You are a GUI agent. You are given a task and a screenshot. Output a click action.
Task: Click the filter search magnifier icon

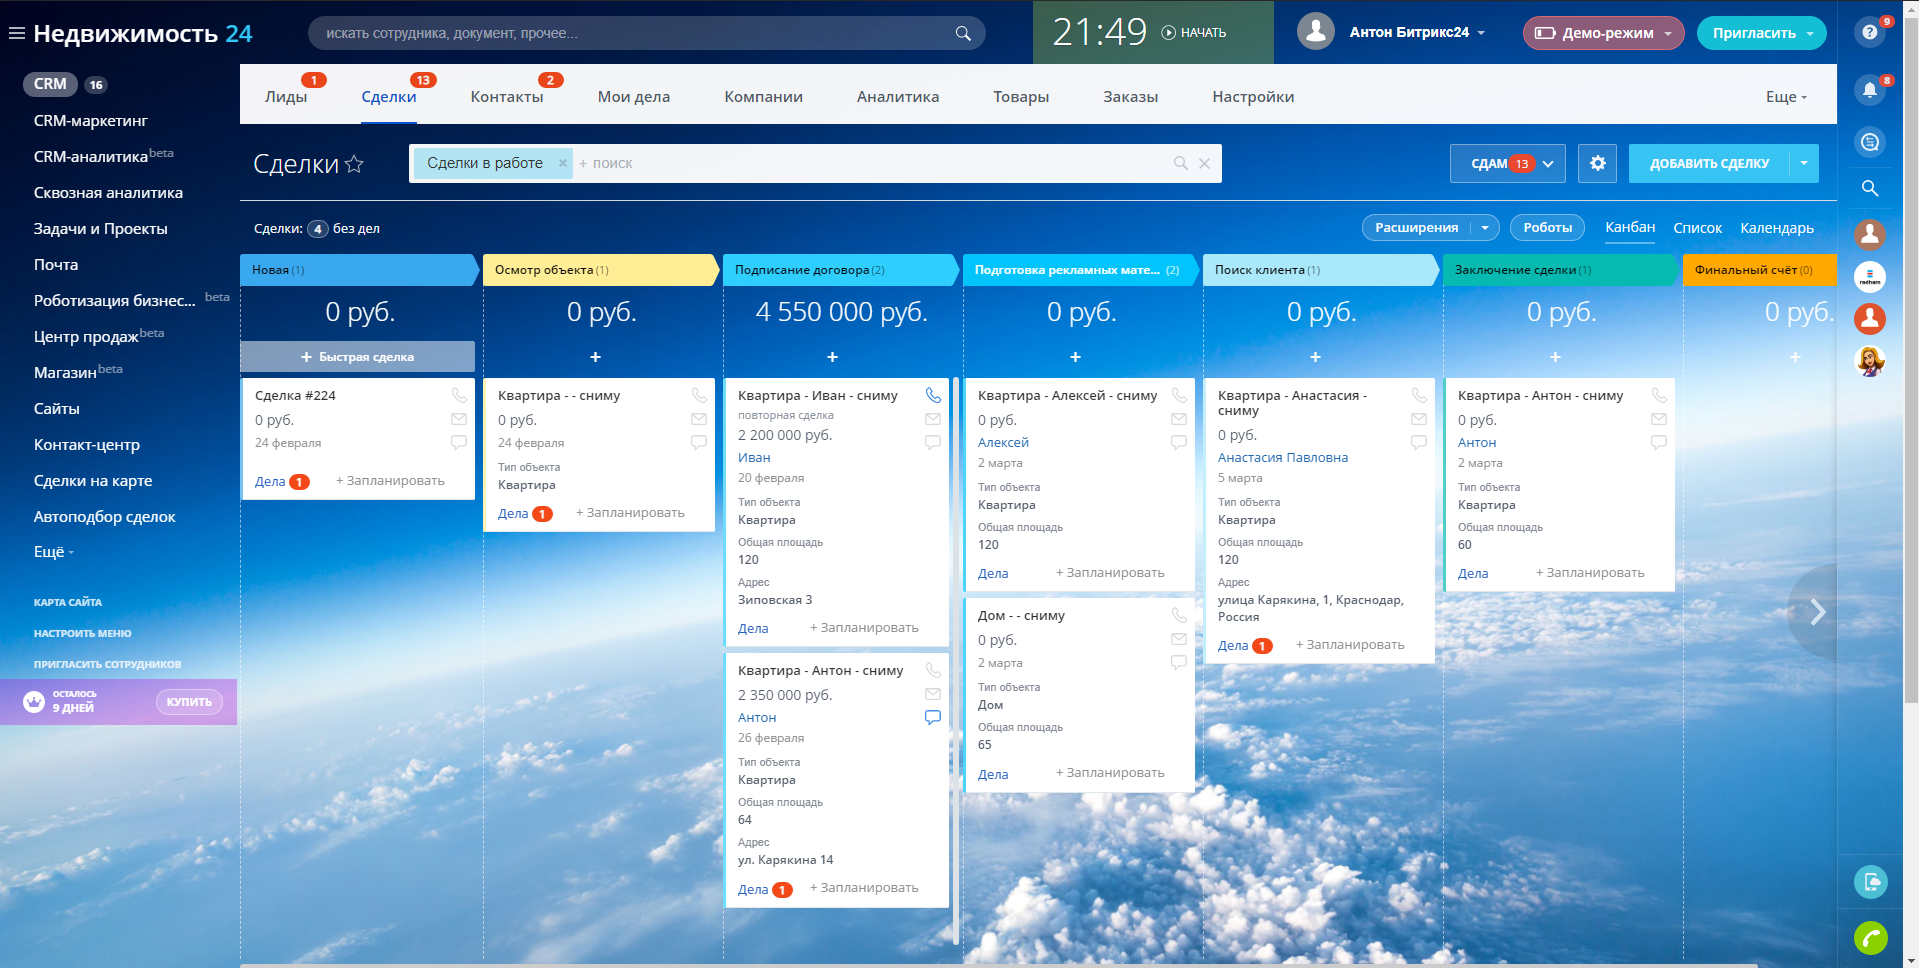point(1181,163)
